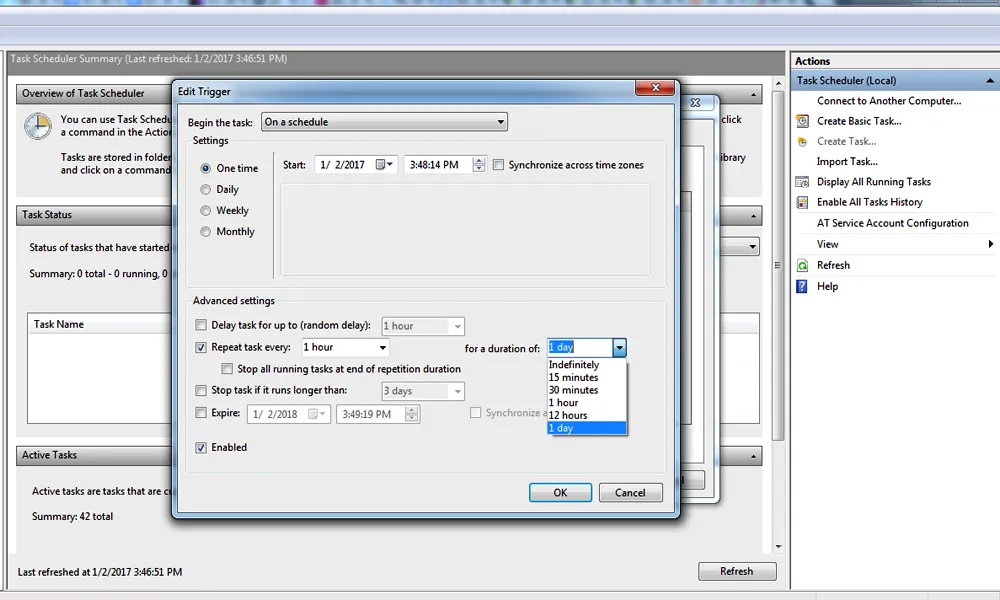Click OK to save the trigger
This screenshot has height=600, width=1000.
pos(560,492)
